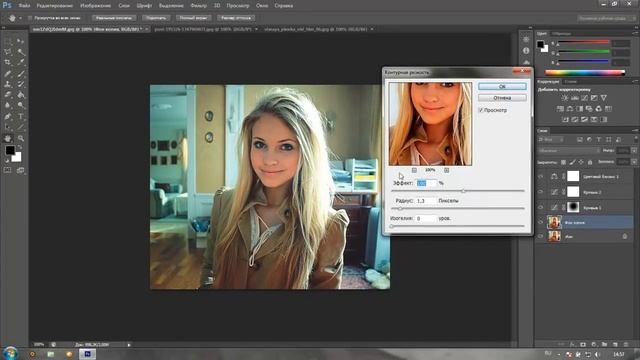Select the Type tool
The image size is (640, 360).
[x=20, y=116]
